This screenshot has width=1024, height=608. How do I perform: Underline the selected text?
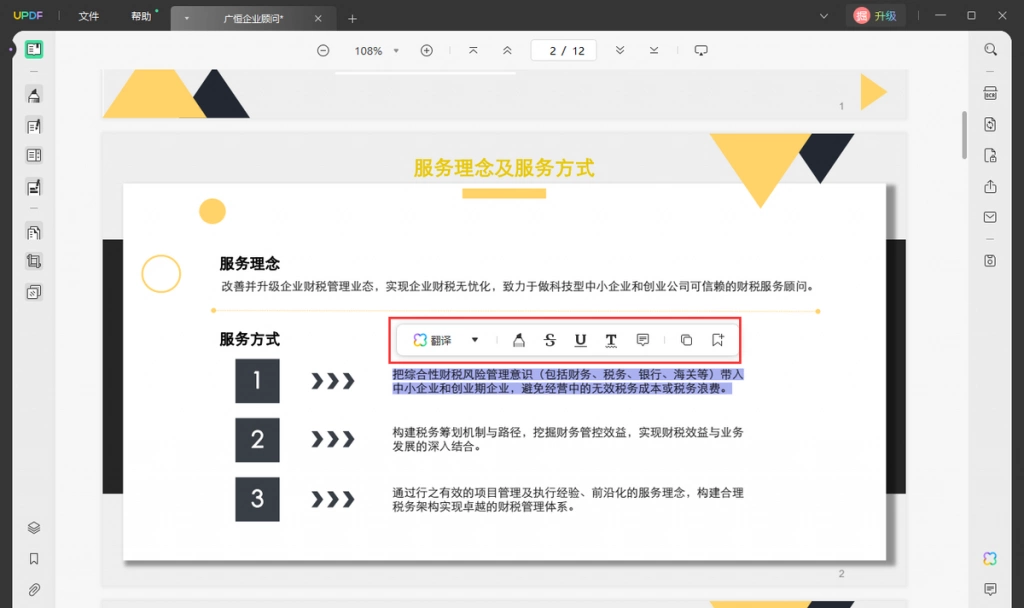pos(580,340)
